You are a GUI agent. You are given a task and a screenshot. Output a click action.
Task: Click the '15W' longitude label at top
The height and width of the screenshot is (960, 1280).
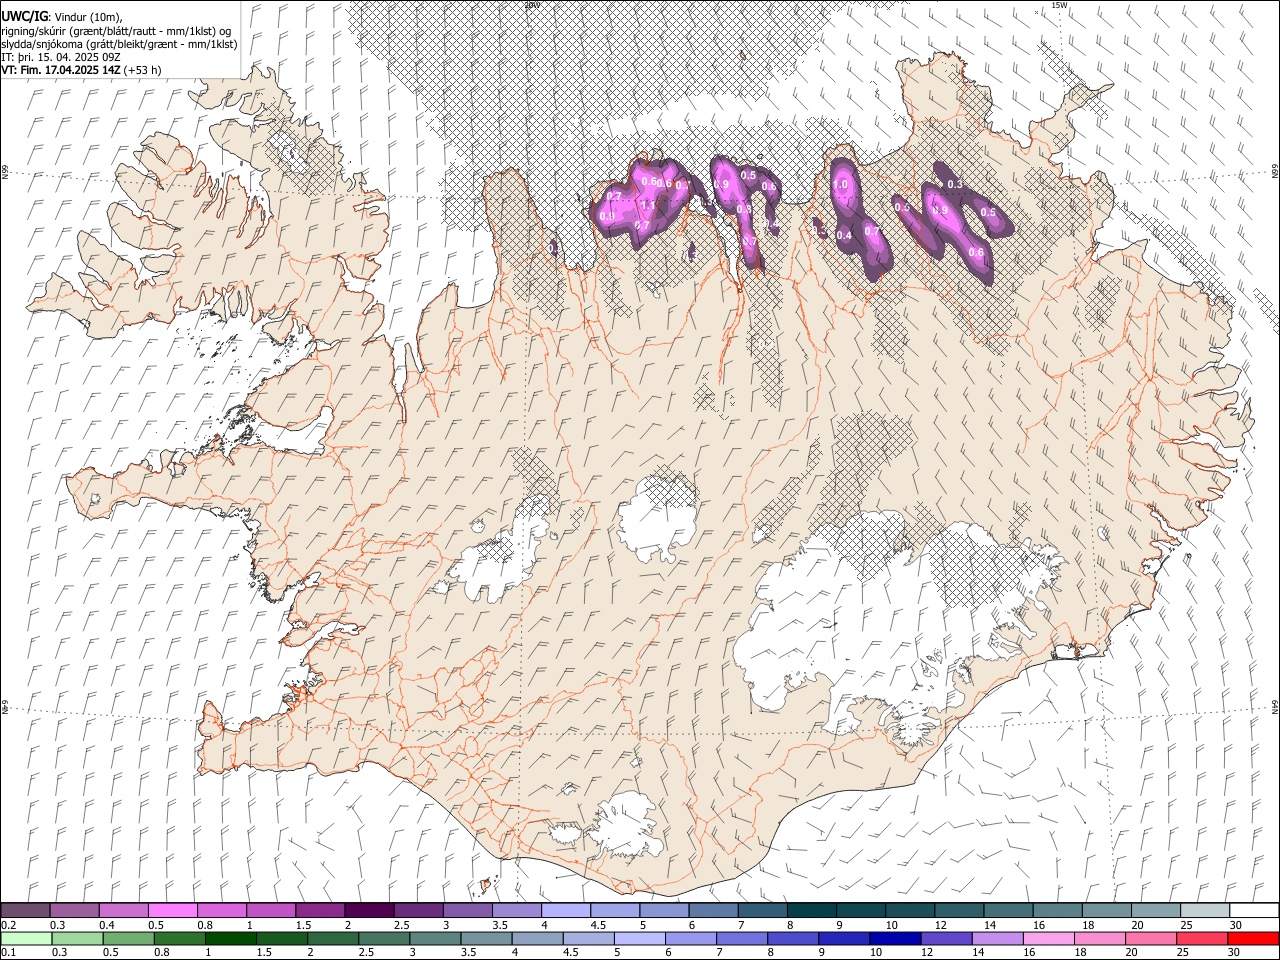1059,5
